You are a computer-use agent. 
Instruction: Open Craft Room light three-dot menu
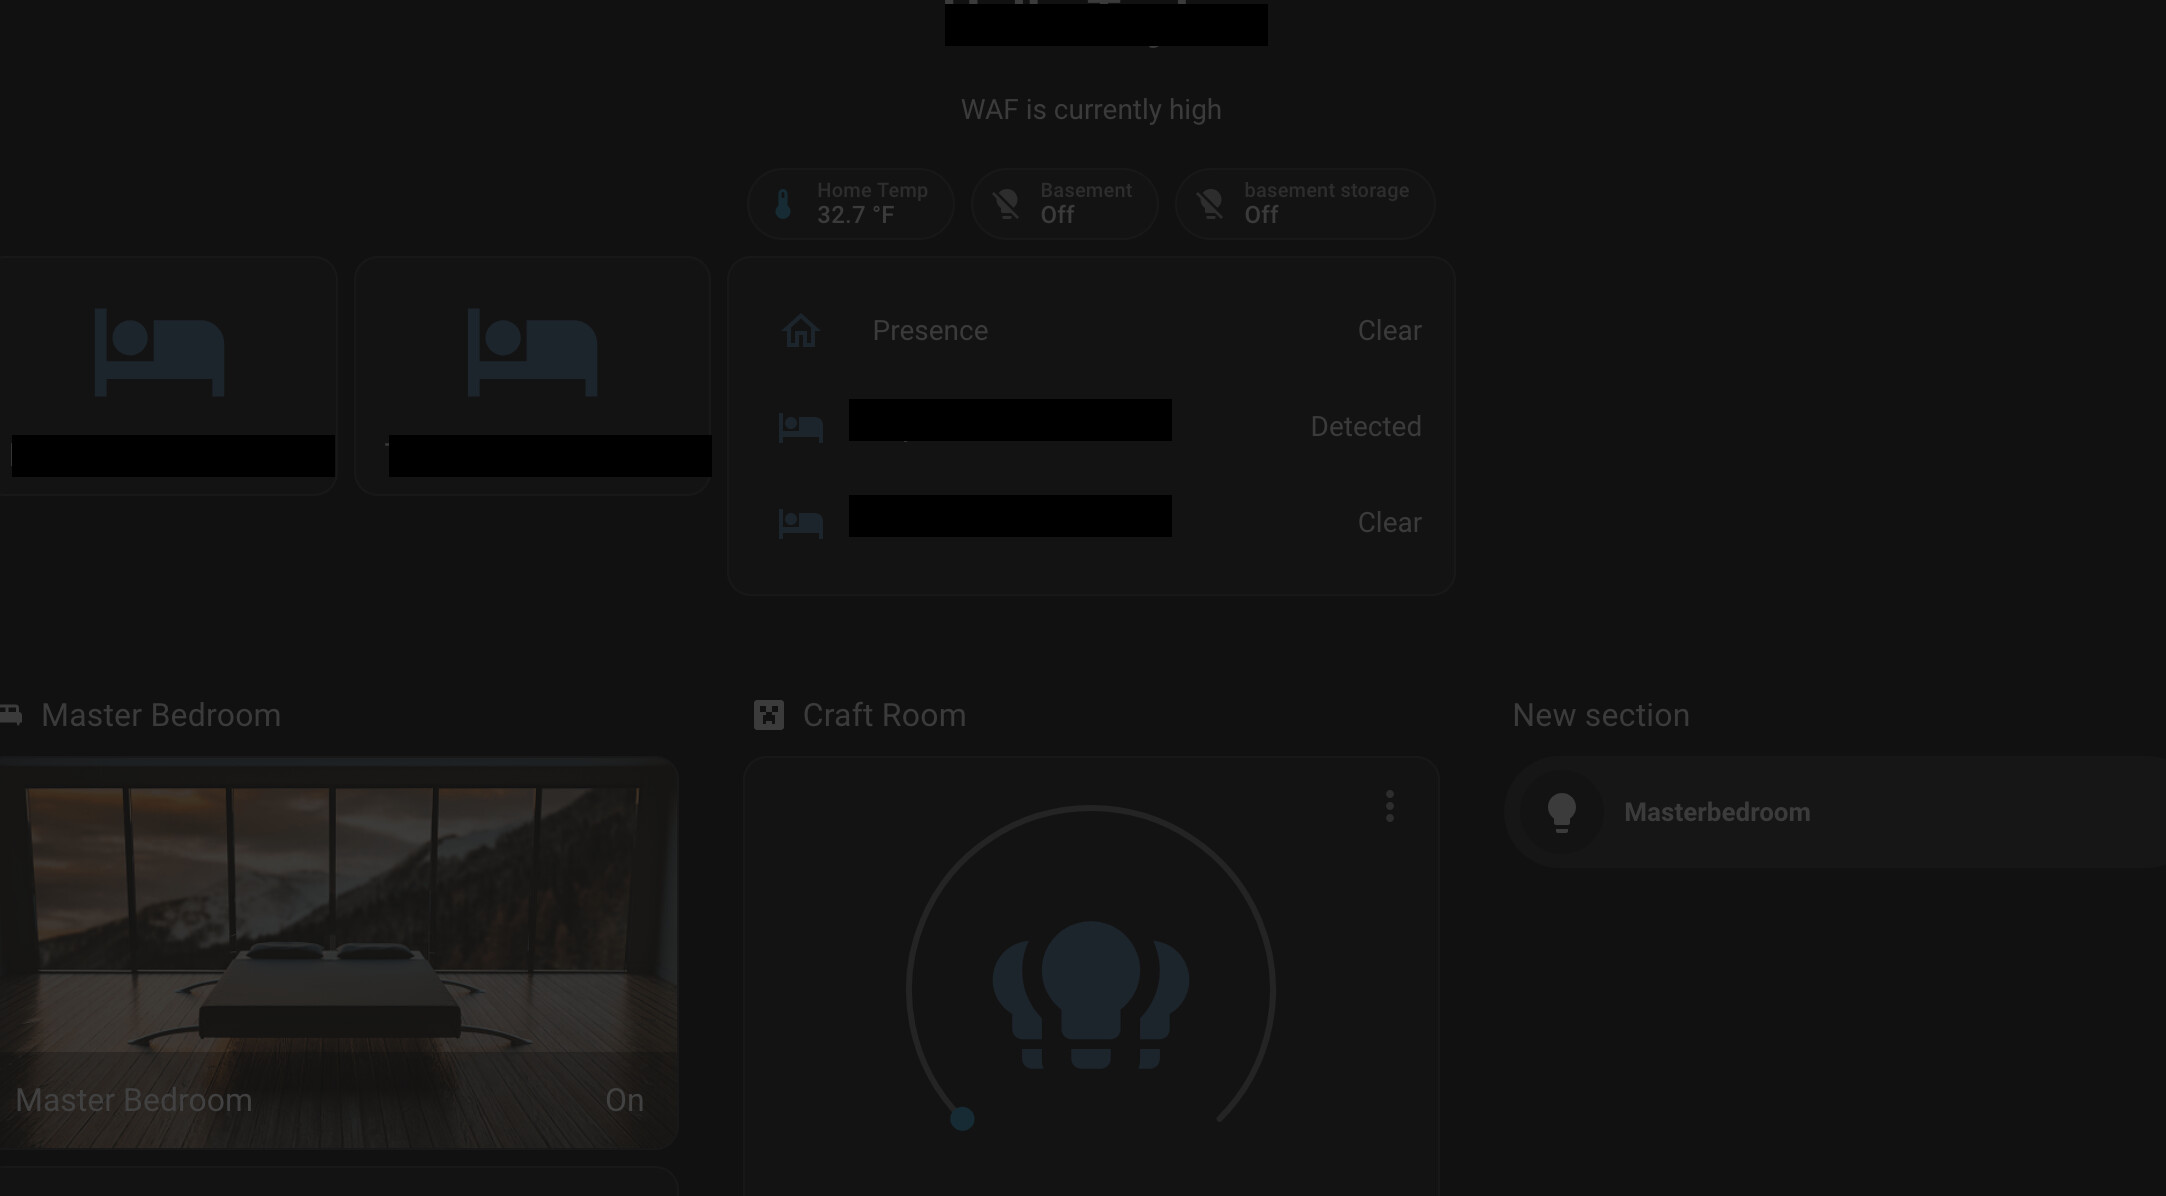(x=1389, y=806)
